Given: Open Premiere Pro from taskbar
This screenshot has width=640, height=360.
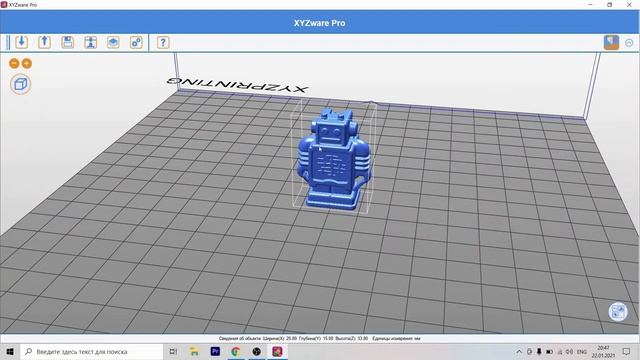Looking at the screenshot, I should point(215,351).
